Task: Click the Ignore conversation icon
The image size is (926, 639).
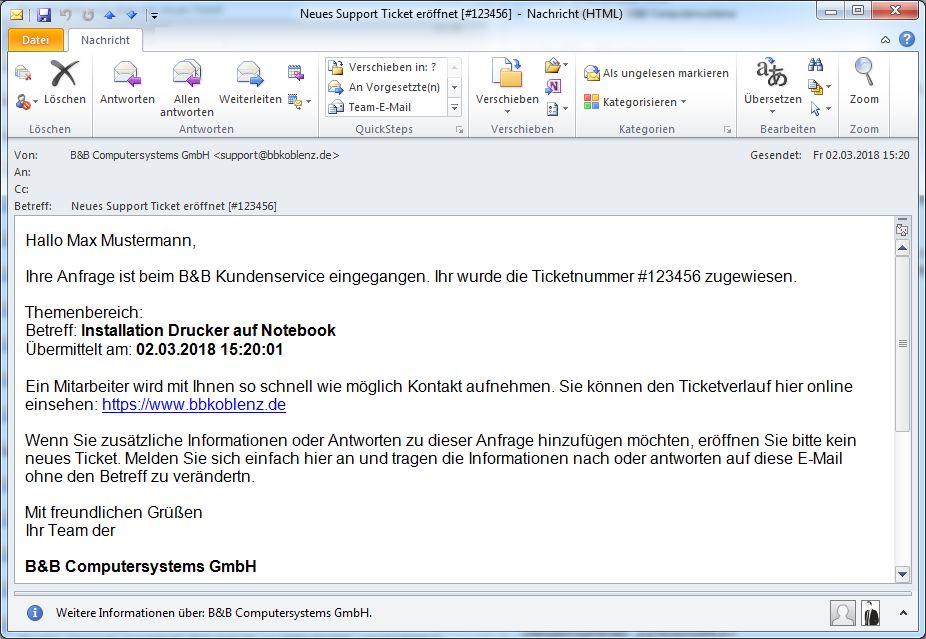Action: coord(22,73)
